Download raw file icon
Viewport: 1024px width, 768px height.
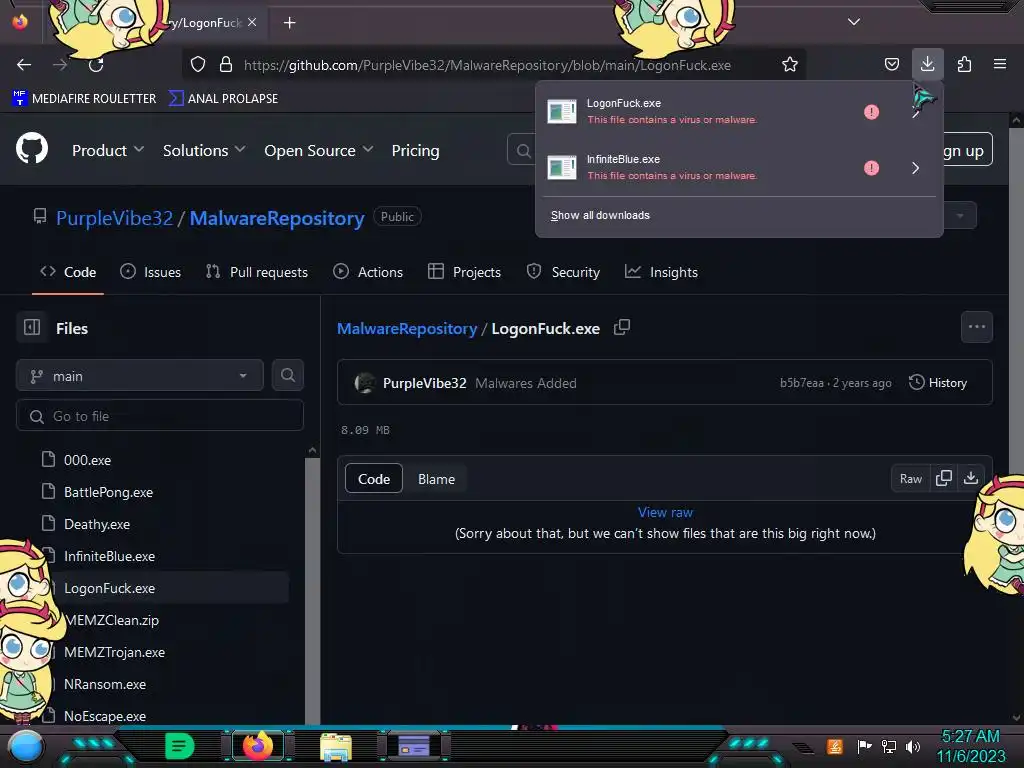coord(970,479)
